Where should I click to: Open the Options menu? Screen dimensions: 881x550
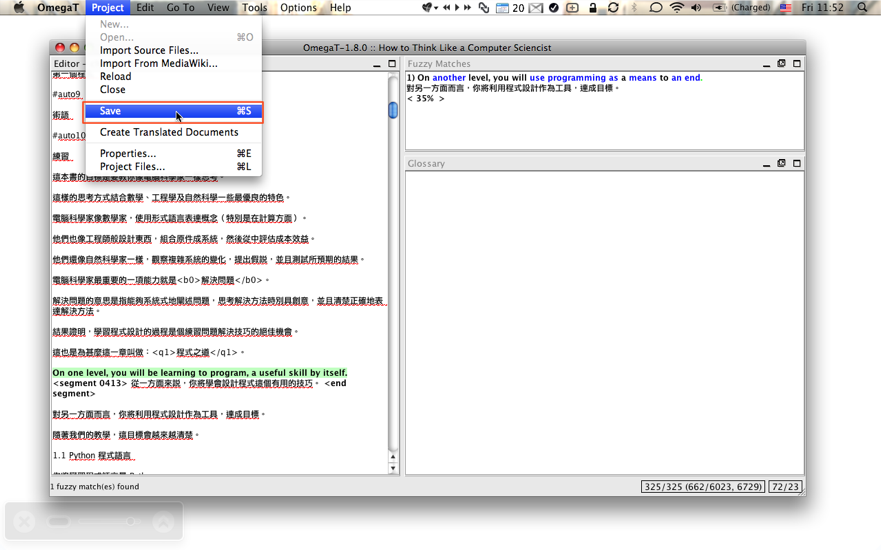[x=298, y=7]
